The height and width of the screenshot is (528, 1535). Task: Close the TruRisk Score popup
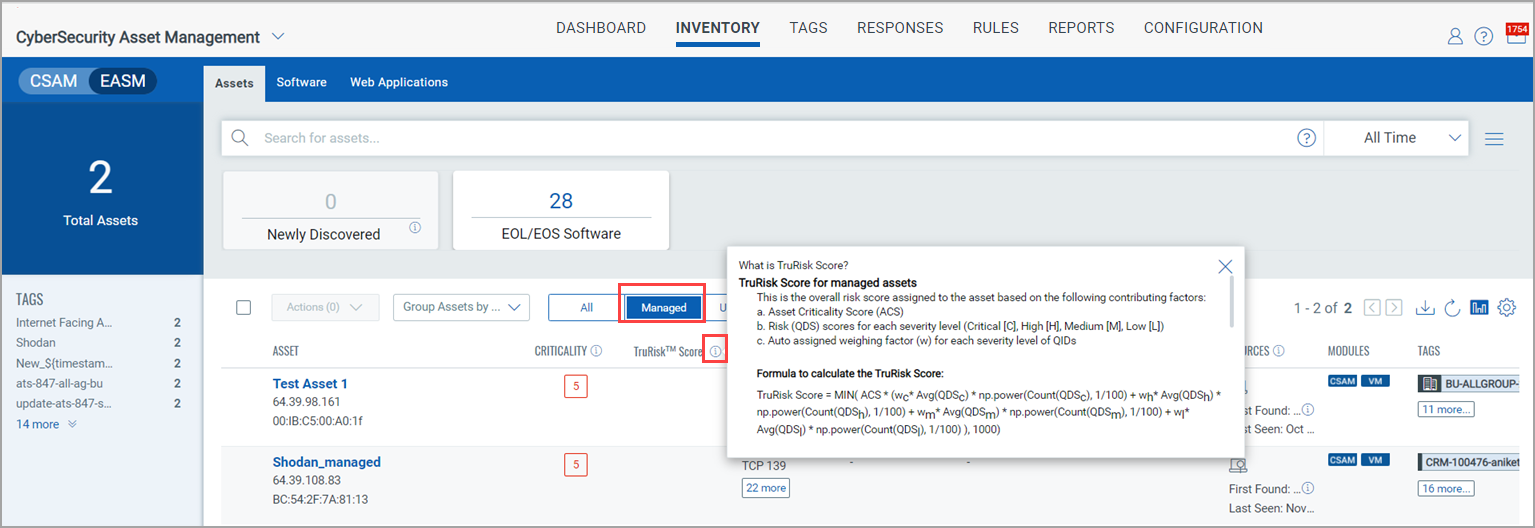pos(1225,266)
